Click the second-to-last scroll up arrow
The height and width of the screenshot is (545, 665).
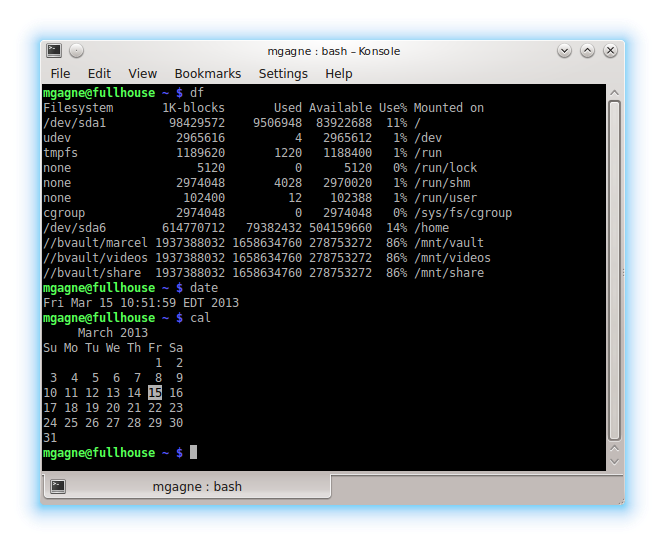tap(615, 449)
